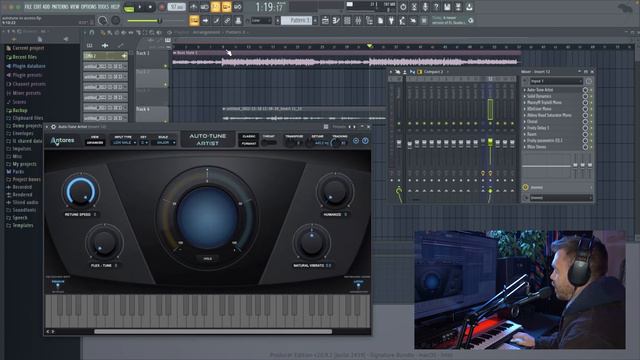Click the save project disk icon
The image size is (640, 360).
447,7
